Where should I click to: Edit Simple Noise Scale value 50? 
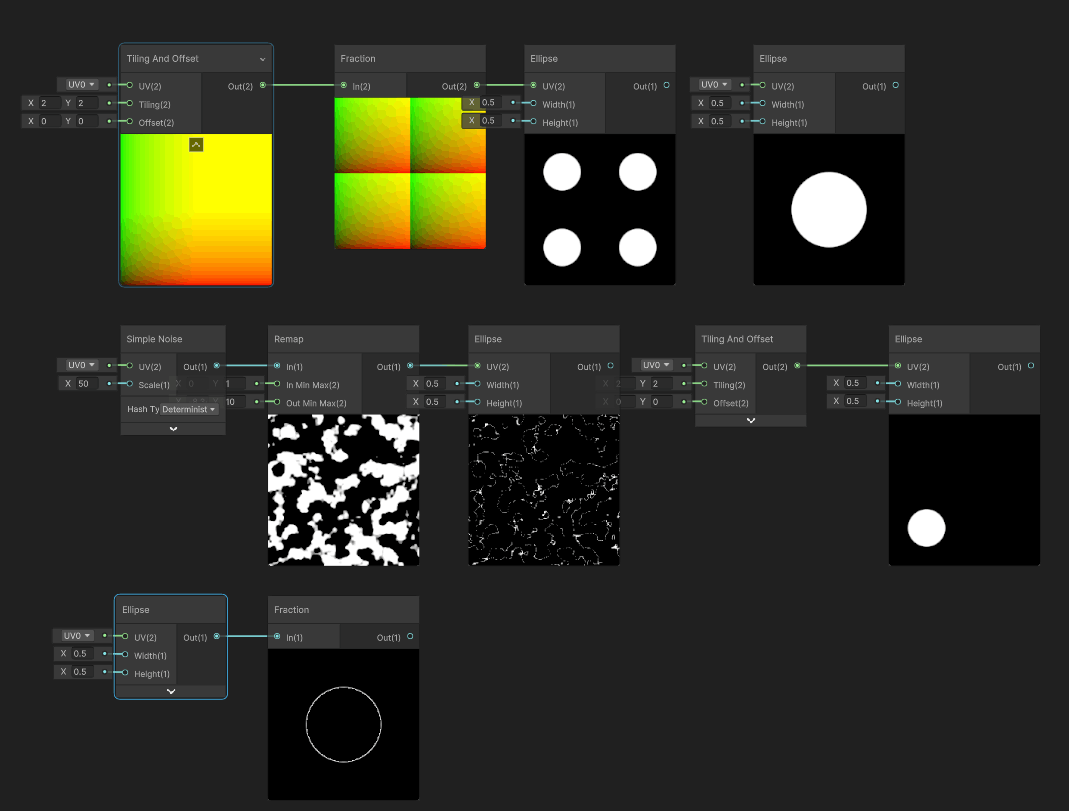pyautogui.click(x=89, y=384)
